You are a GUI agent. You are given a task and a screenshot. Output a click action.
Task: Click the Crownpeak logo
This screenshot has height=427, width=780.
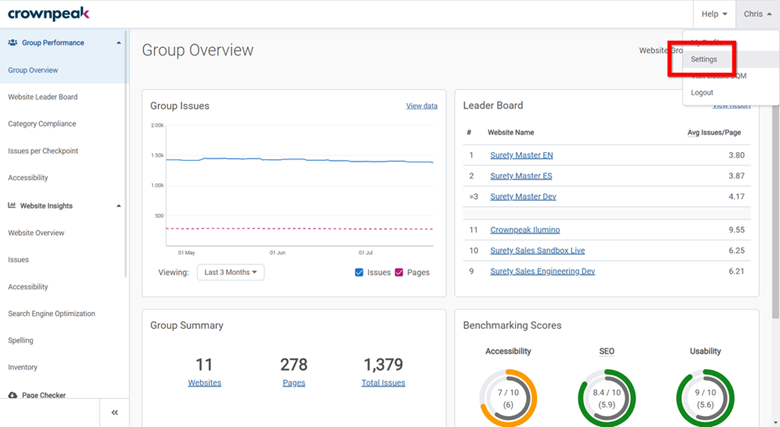click(48, 13)
